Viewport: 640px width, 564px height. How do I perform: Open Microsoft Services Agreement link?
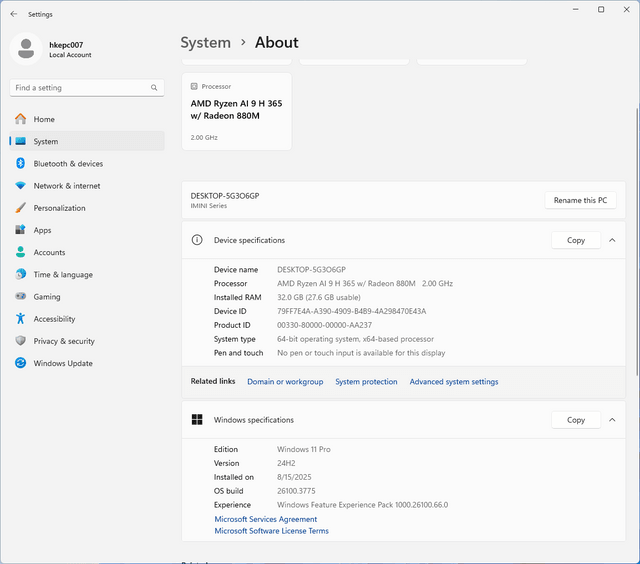pos(266,519)
